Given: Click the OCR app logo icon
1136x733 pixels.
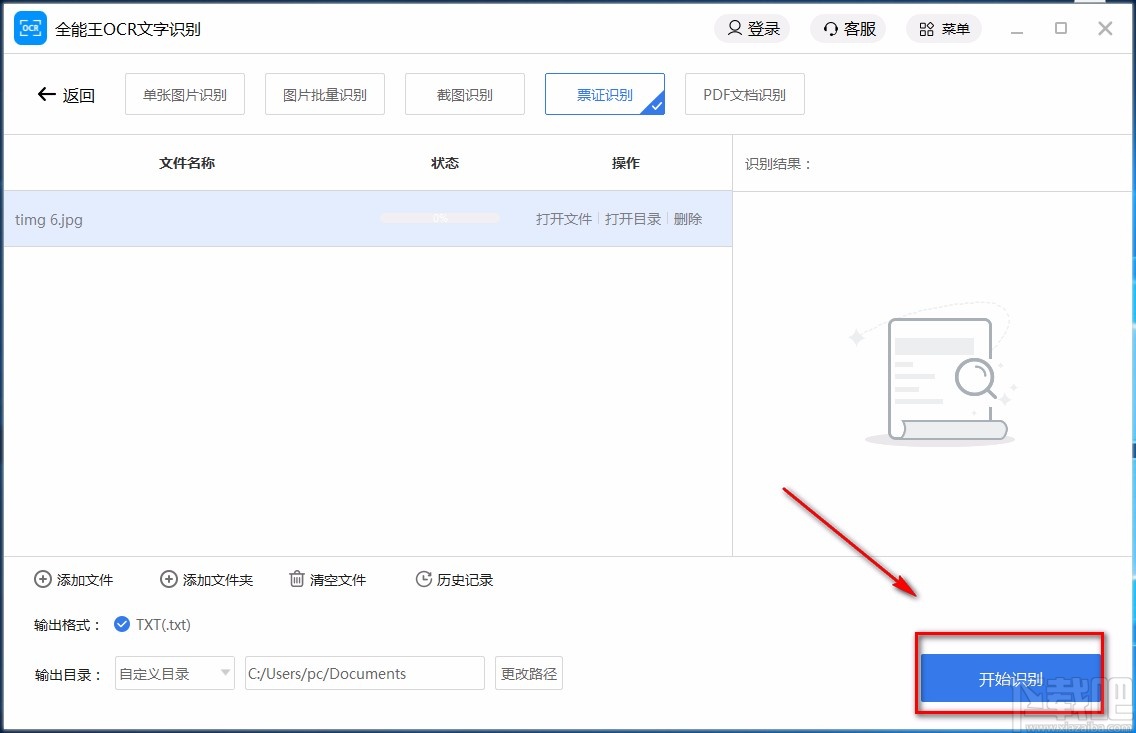Looking at the screenshot, I should tap(29, 28).
